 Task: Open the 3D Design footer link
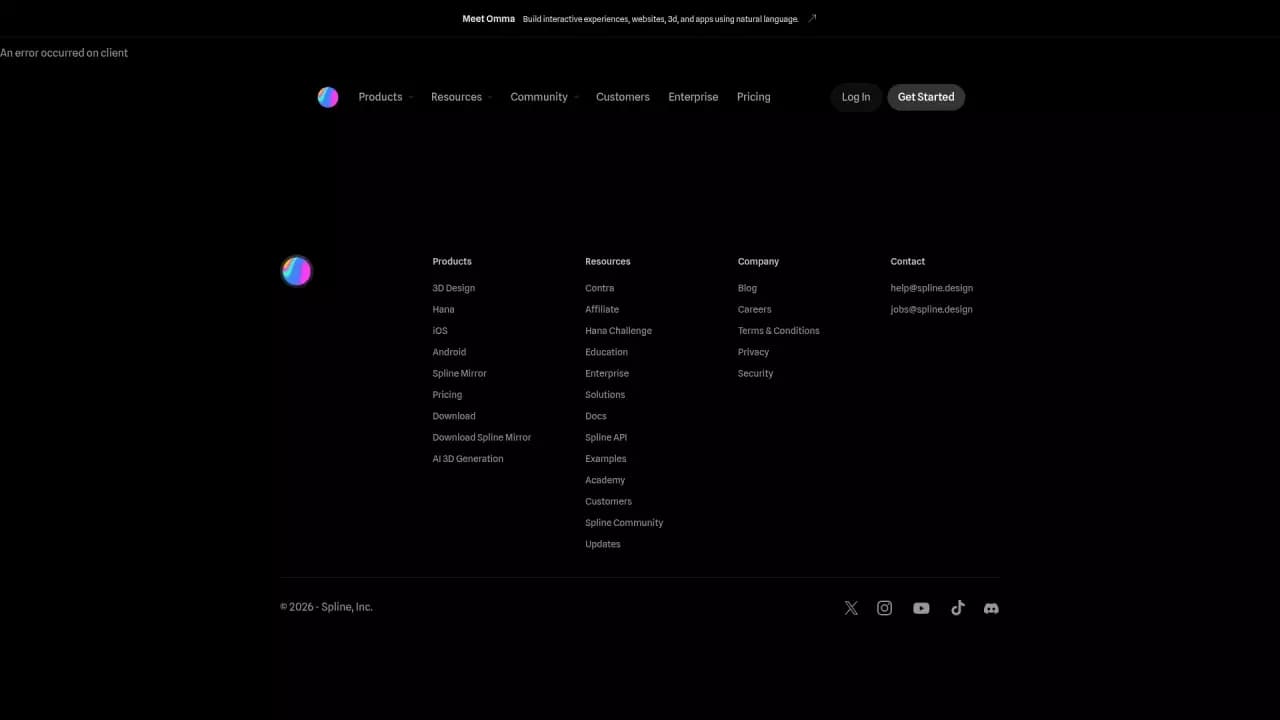pyautogui.click(x=454, y=288)
